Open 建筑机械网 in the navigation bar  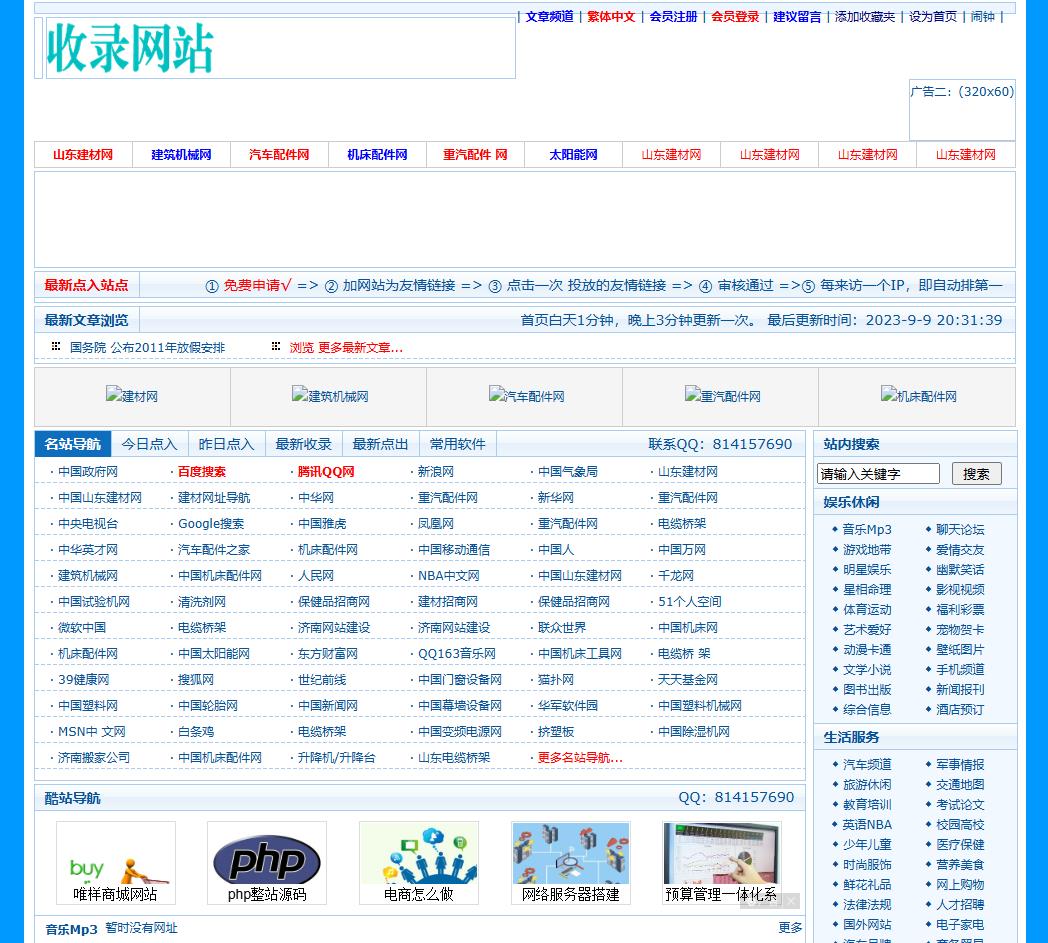(x=181, y=155)
